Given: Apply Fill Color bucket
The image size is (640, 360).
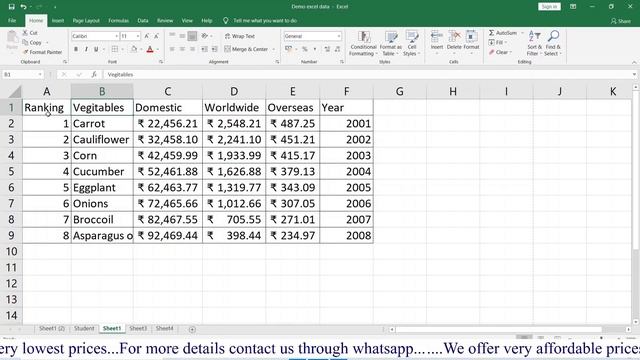Looking at the screenshot, I should click(133, 49).
